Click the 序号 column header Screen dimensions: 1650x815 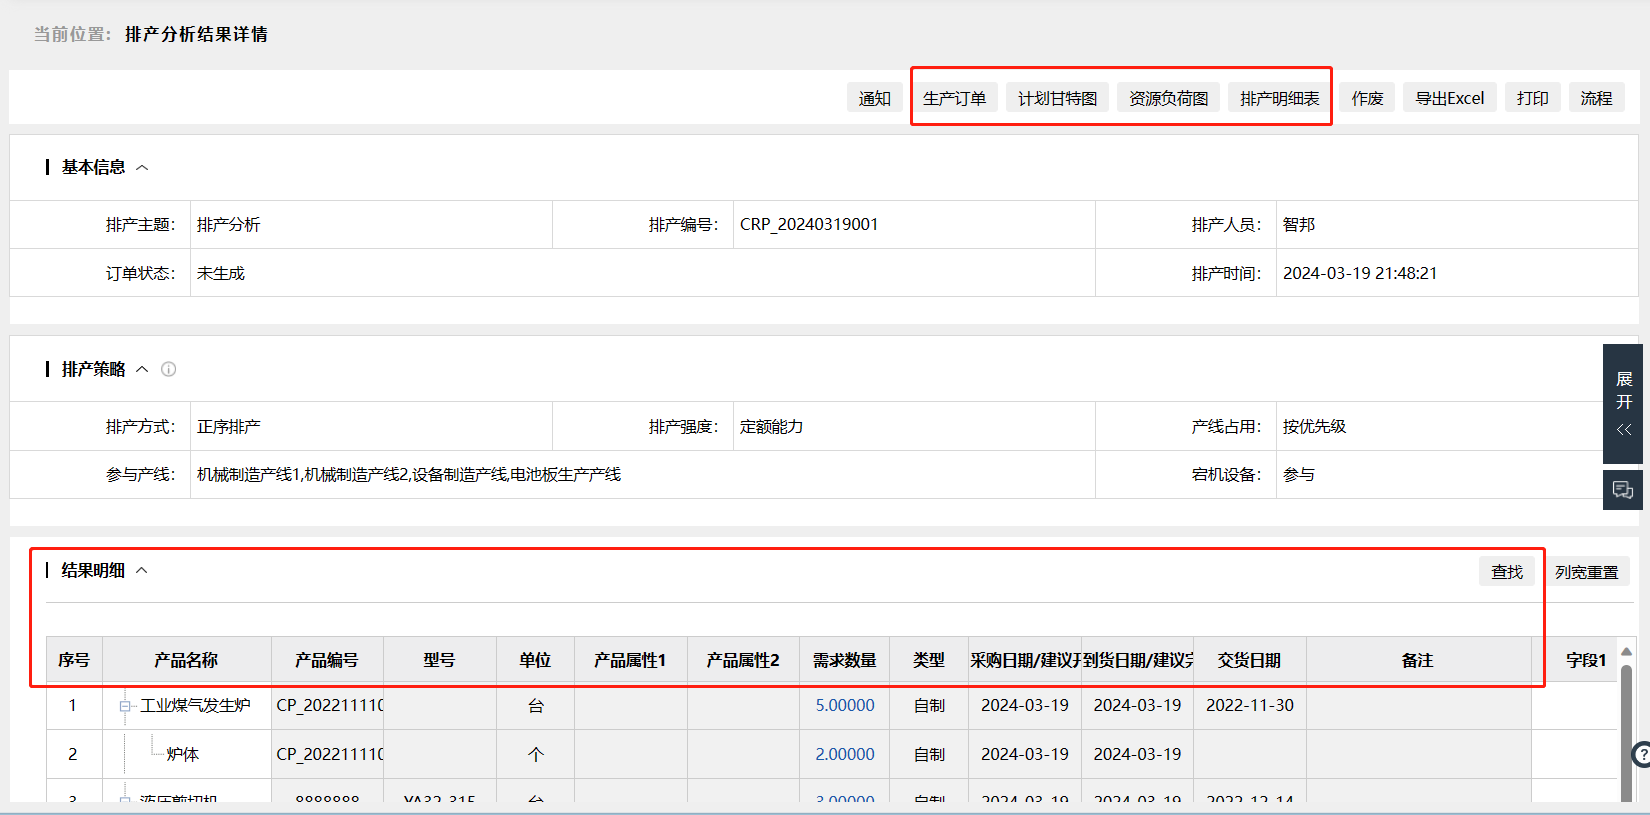[74, 660]
